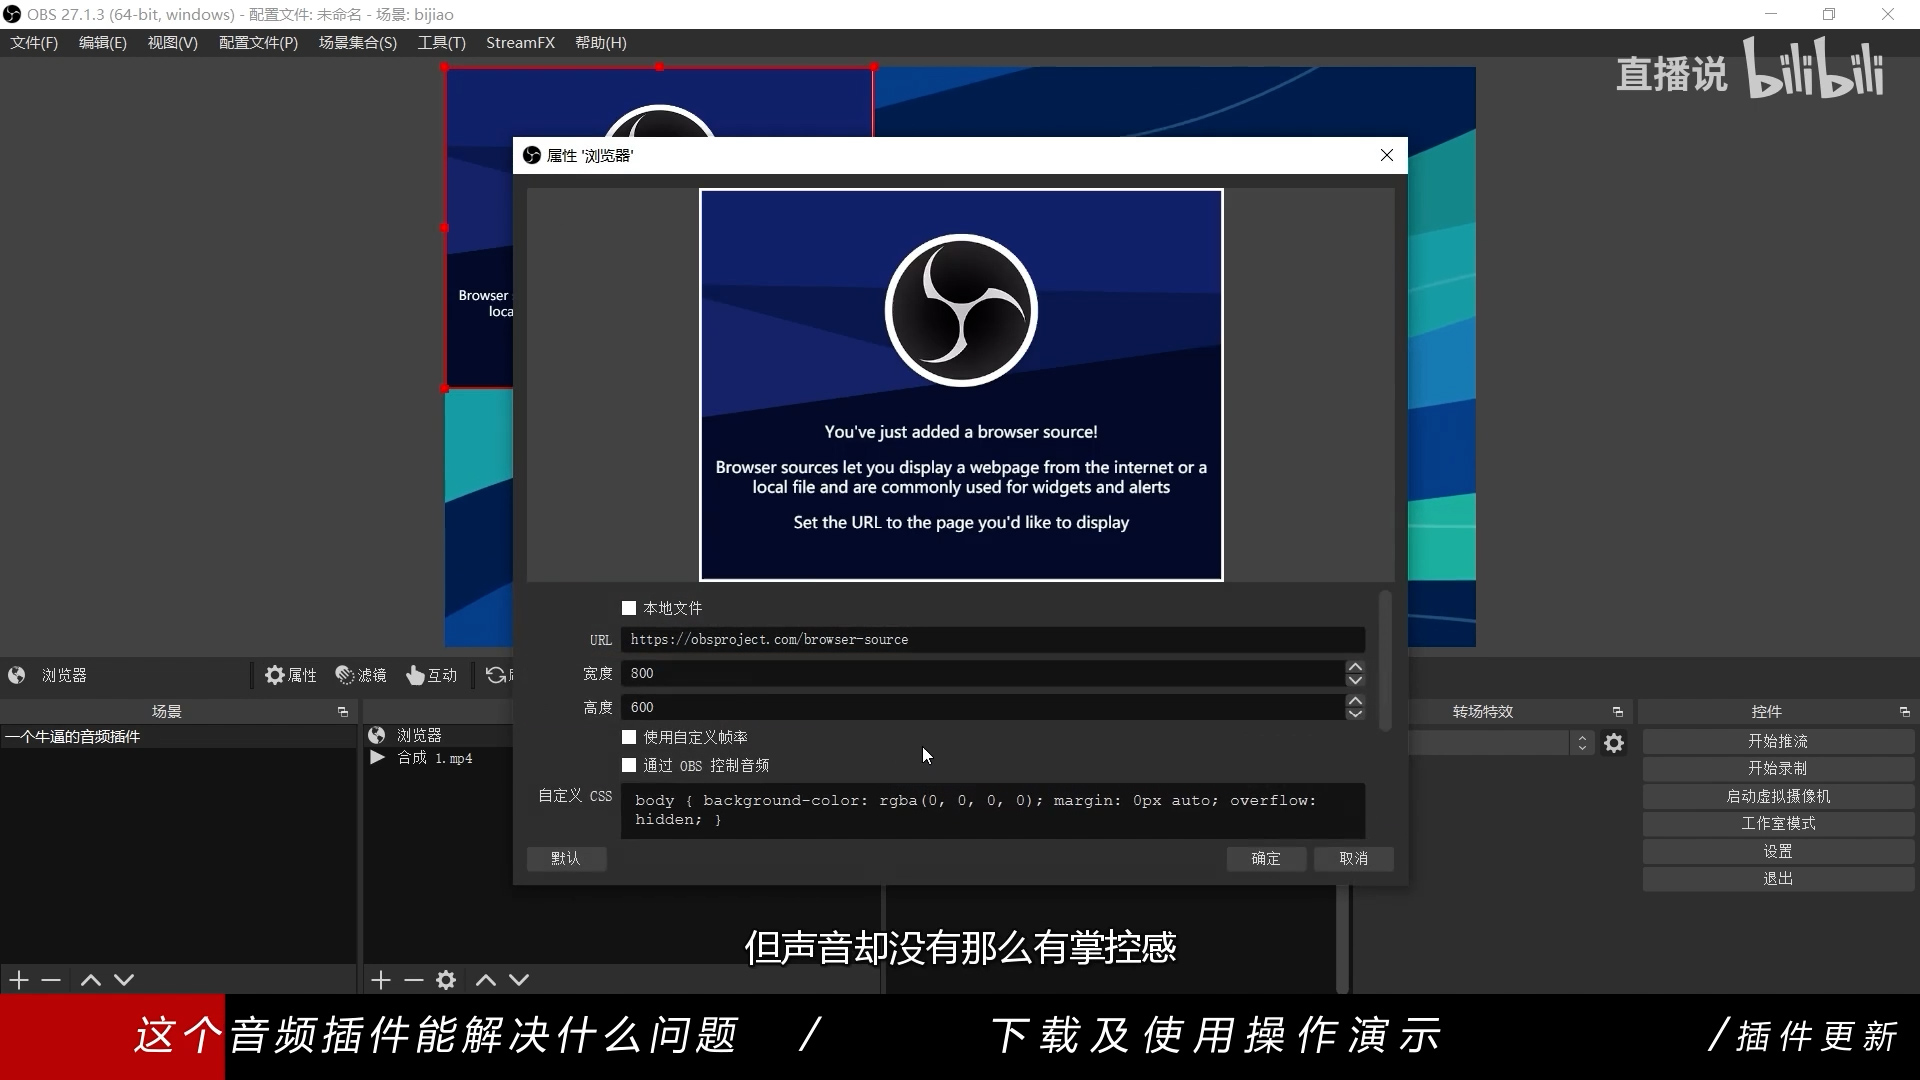This screenshot has height=1080, width=1920.
Task: Enable 使用自定义帧率 checkbox
Action: pos(629,737)
